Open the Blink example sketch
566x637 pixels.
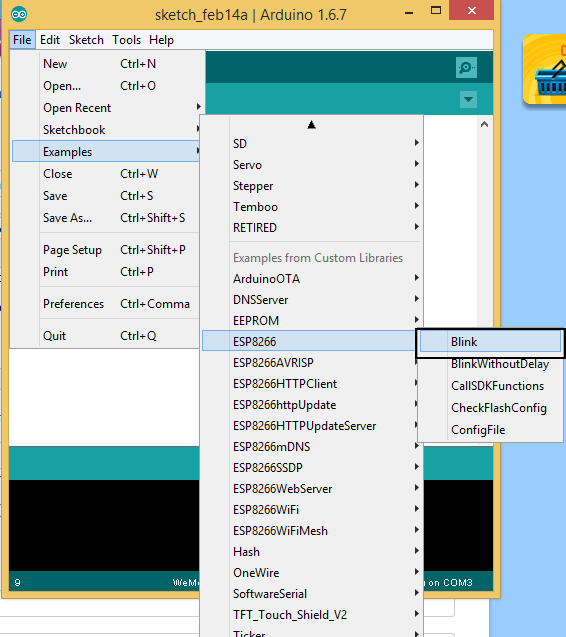tap(490, 342)
